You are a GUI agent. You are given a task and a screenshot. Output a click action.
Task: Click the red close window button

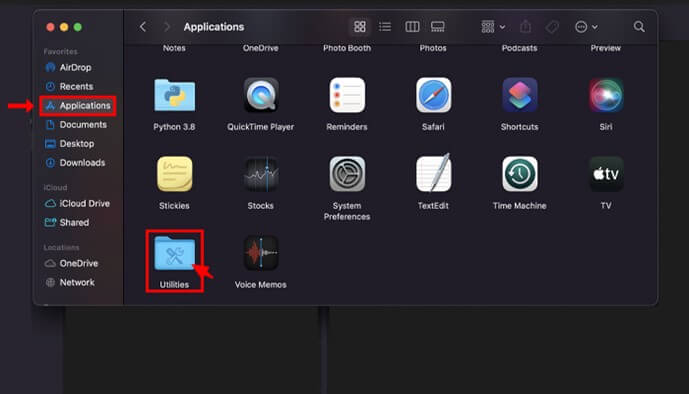tap(51, 27)
